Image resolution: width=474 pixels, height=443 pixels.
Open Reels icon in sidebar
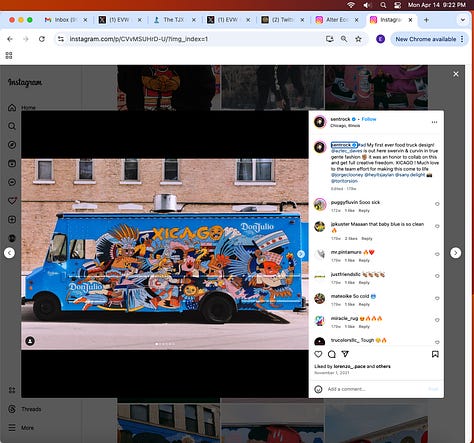(x=12, y=163)
